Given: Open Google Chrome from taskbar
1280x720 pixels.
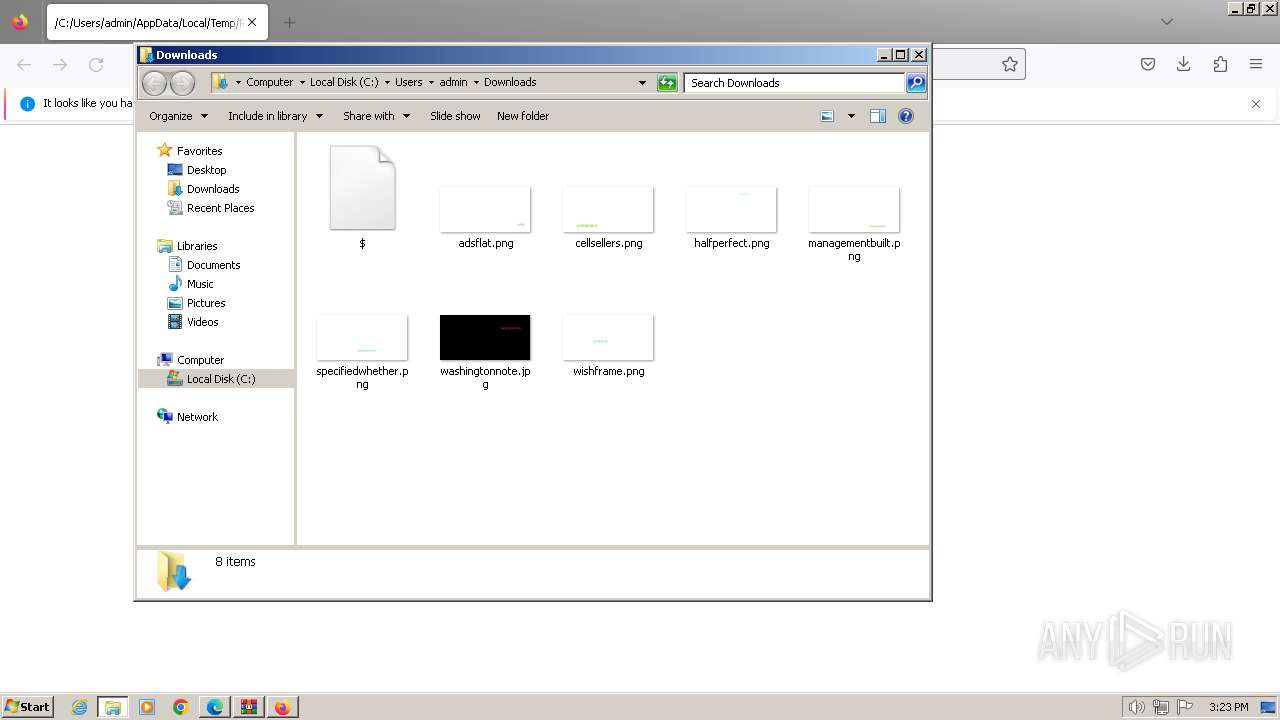Looking at the screenshot, I should (x=181, y=707).
